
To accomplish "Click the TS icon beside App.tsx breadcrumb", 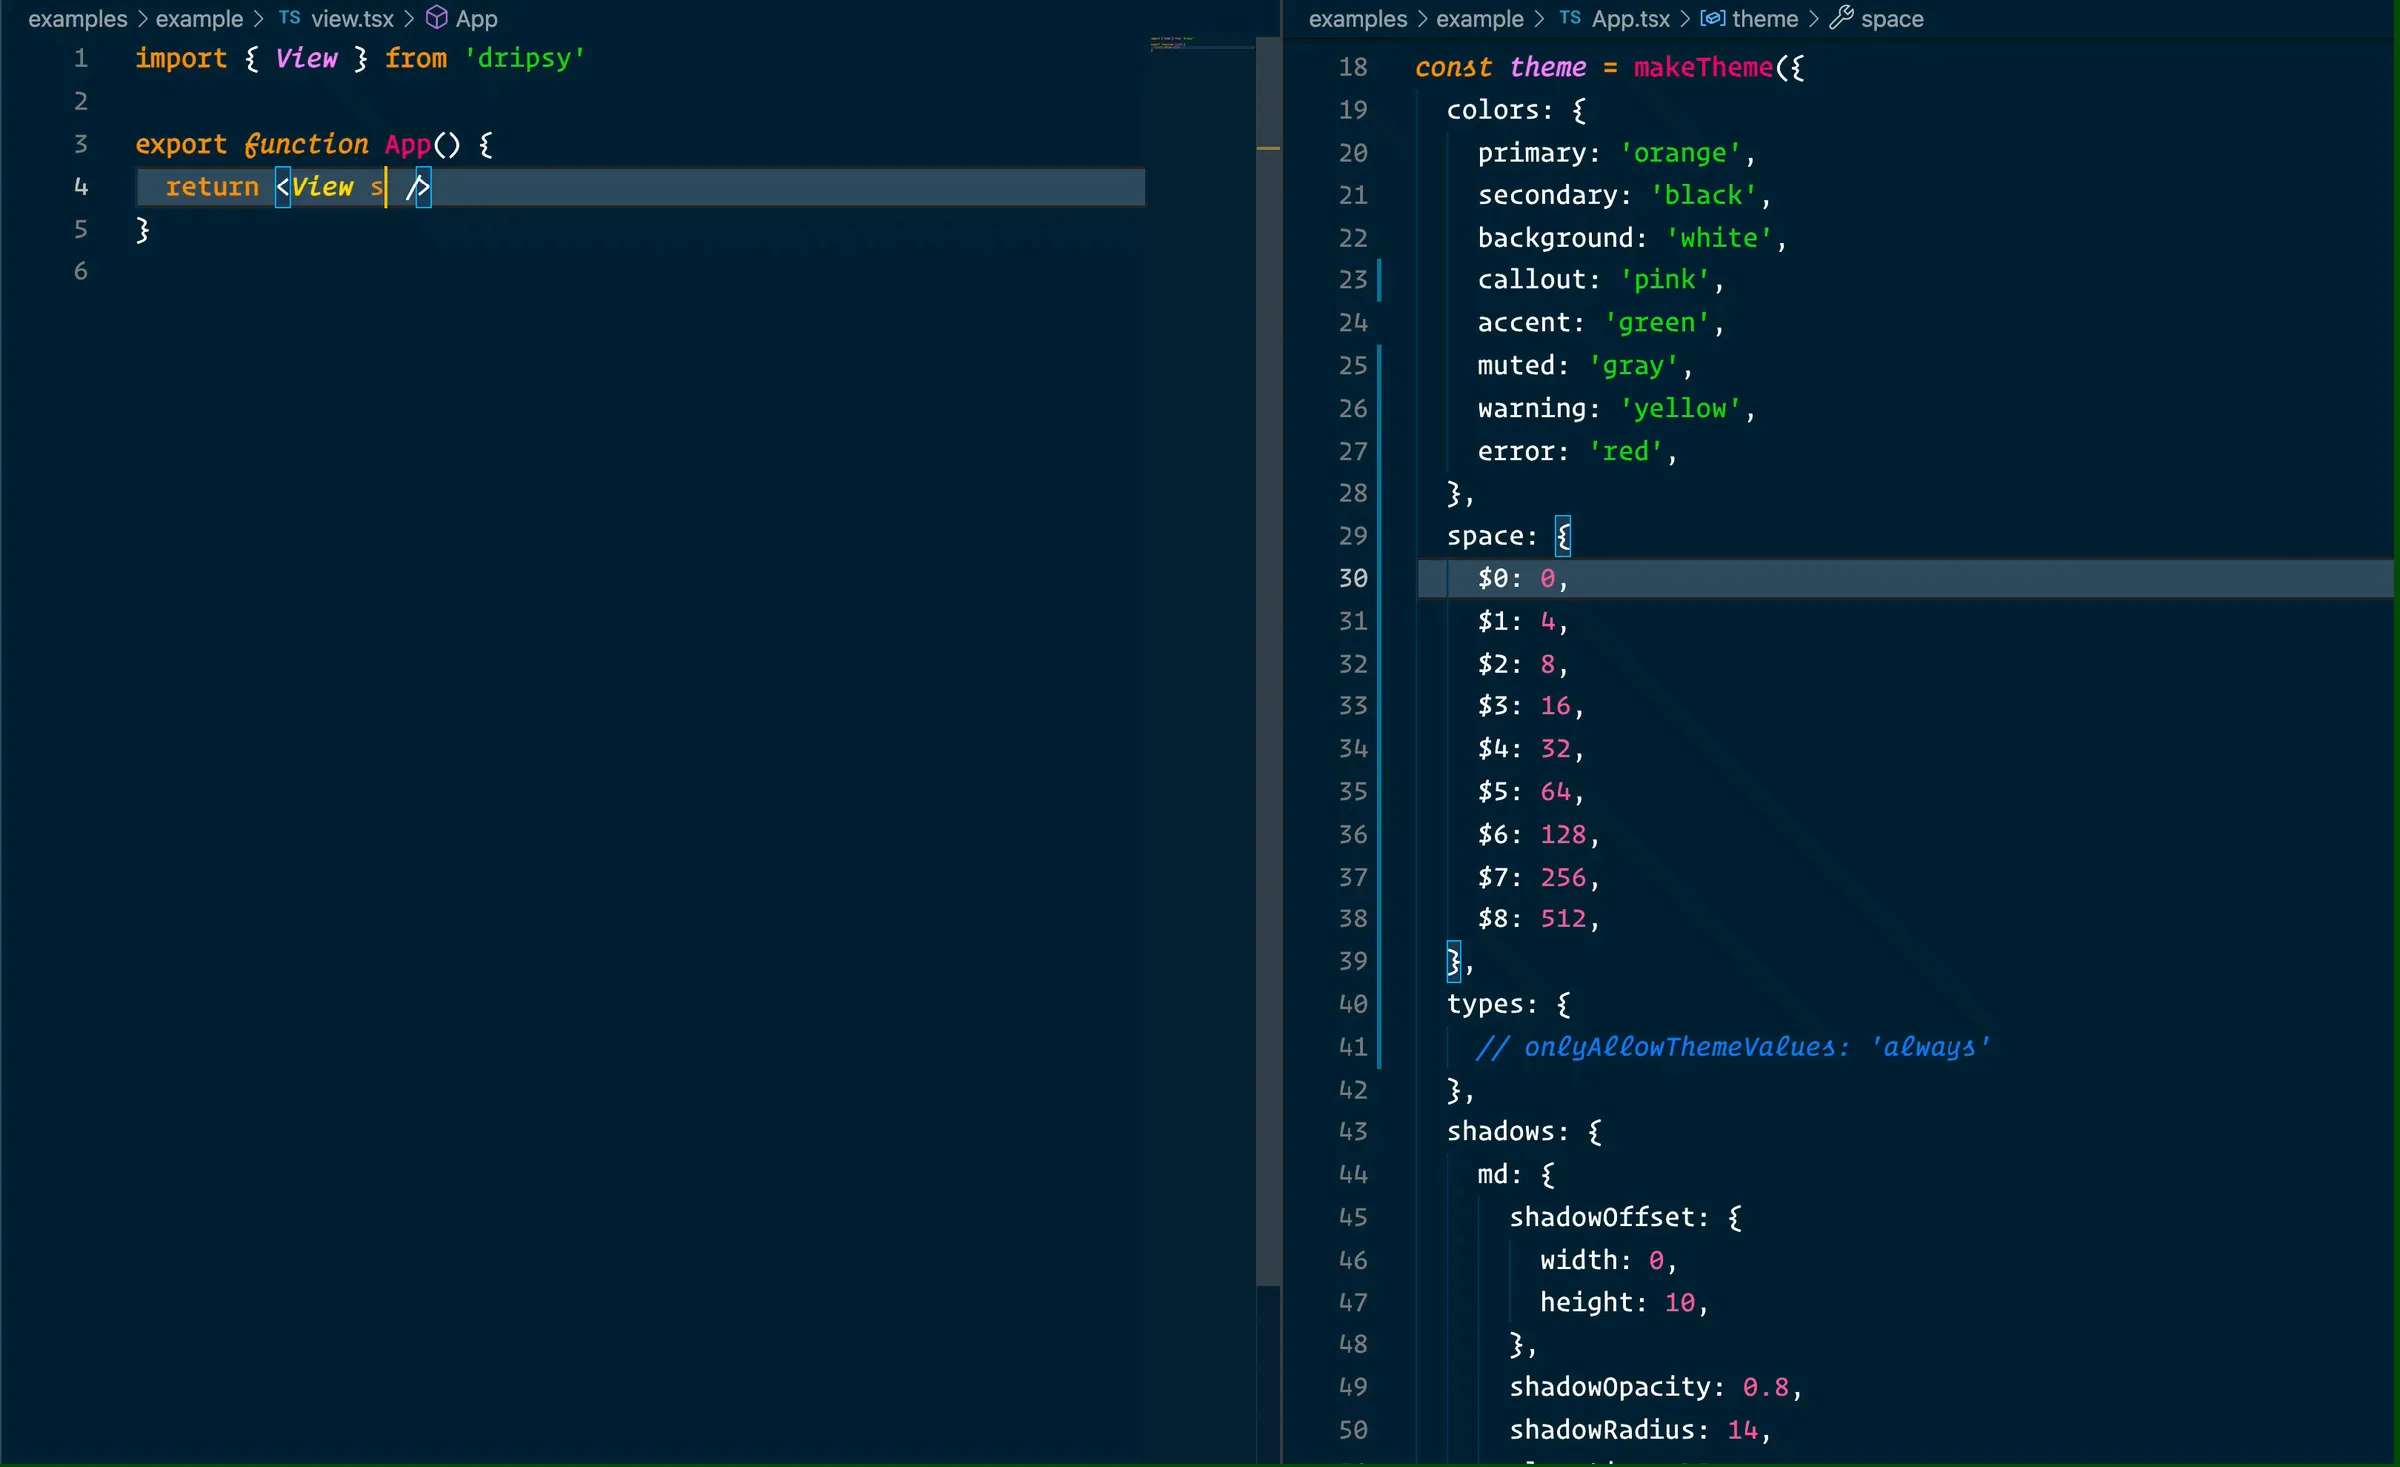I will click(x=1570, y=18).
